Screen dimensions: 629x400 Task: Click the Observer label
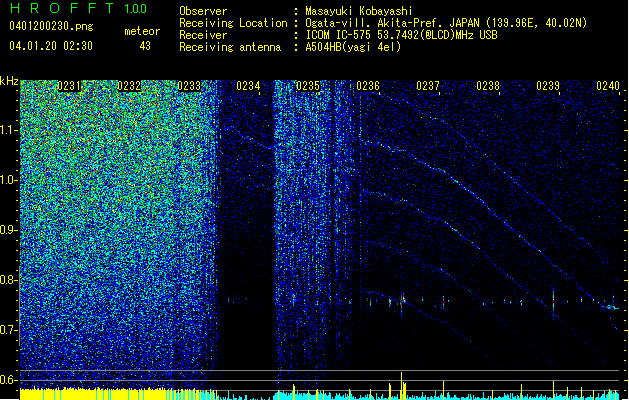203,11
